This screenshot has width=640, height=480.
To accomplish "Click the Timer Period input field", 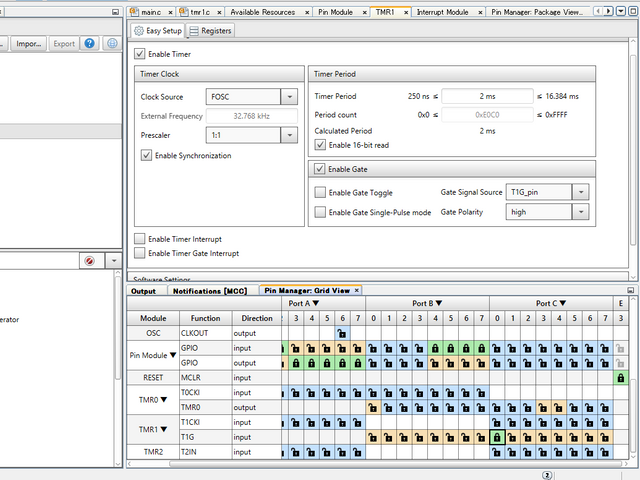I will pyautogui.click(x=486, y=97).
